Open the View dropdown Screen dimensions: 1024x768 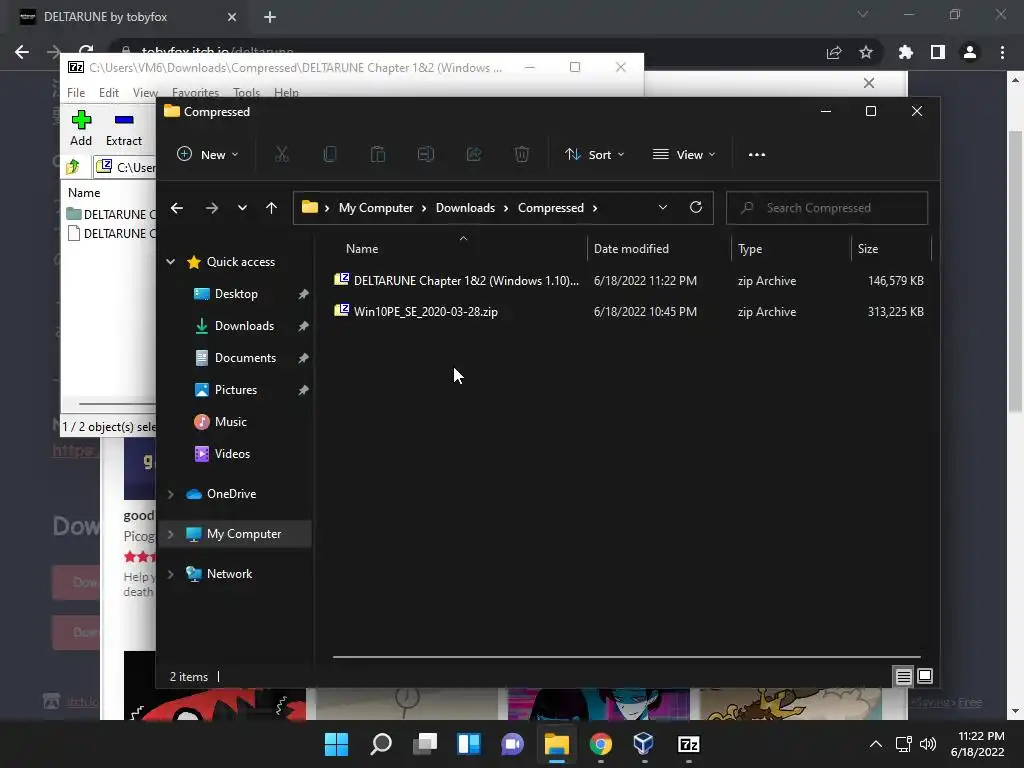pos(684,155)
